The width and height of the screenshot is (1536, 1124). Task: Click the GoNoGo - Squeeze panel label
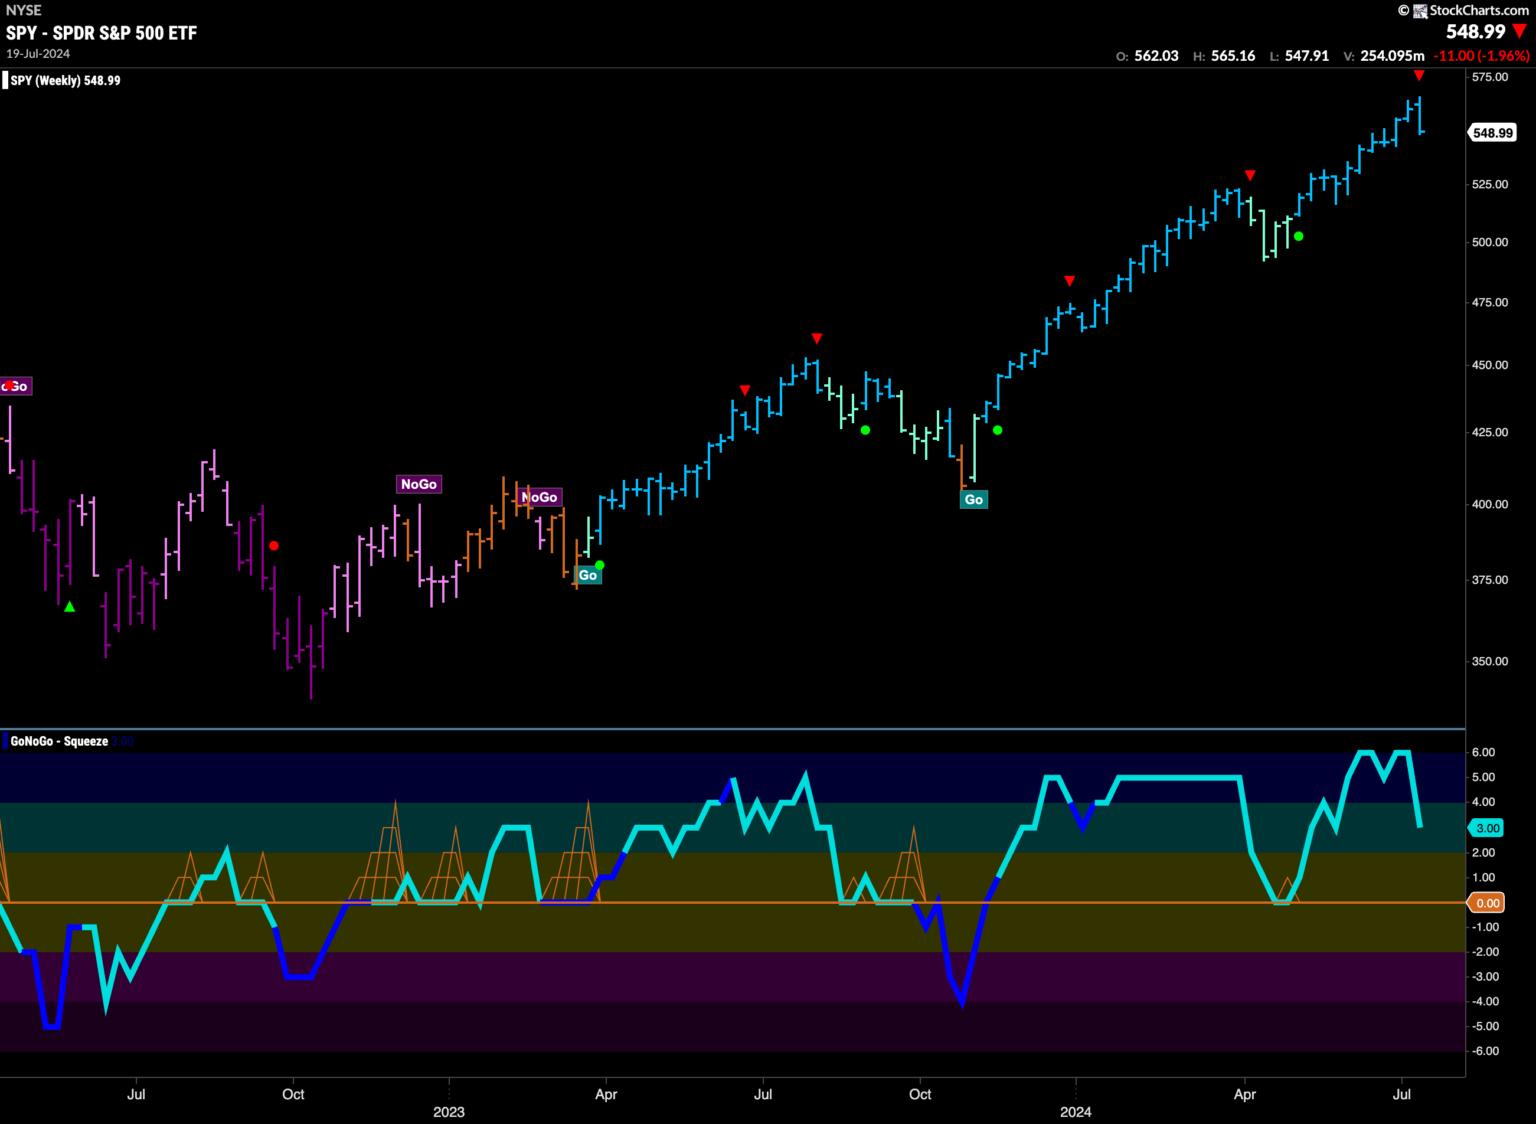pos(58,741)
